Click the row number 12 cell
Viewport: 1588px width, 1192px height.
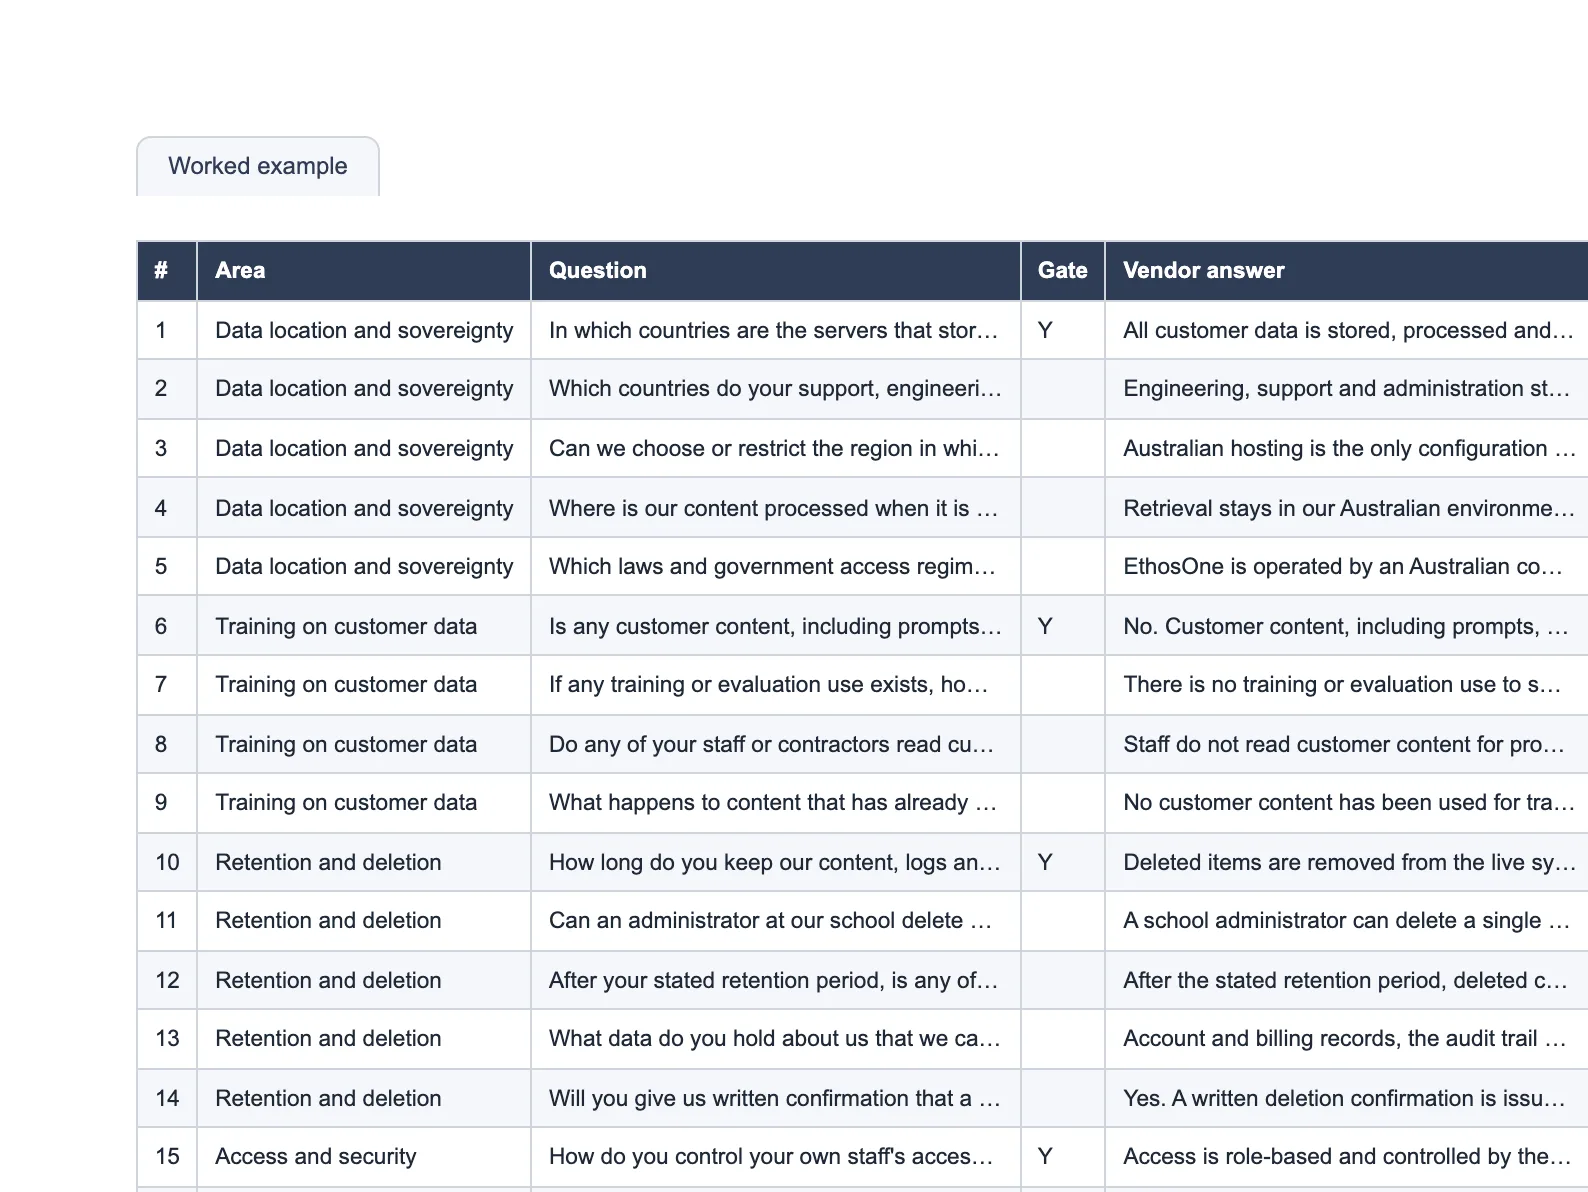tap(167, 980)
